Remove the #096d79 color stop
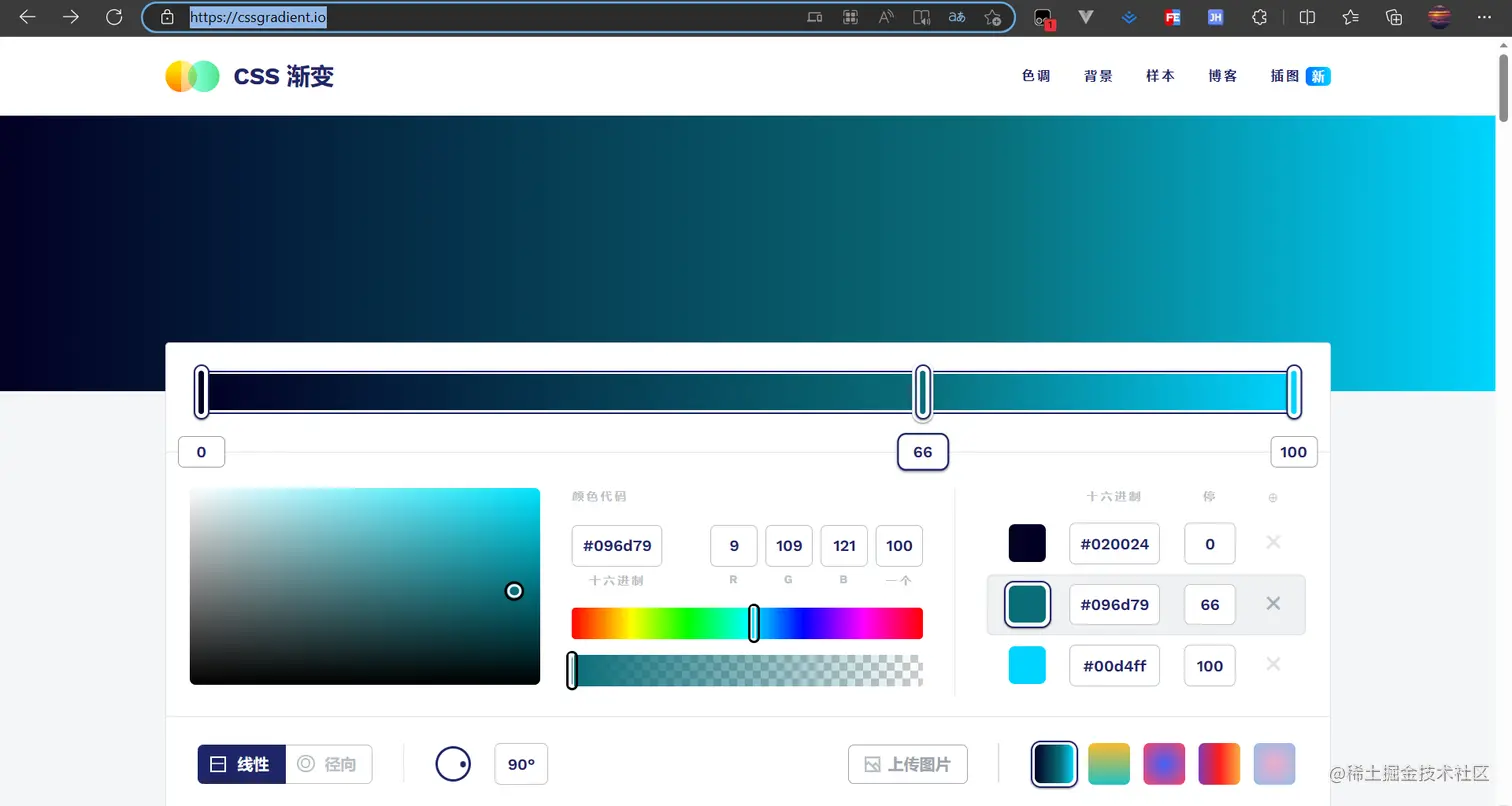This screenshot has height=806, width=1512. pyautogui.click(x=1273, y=603)
